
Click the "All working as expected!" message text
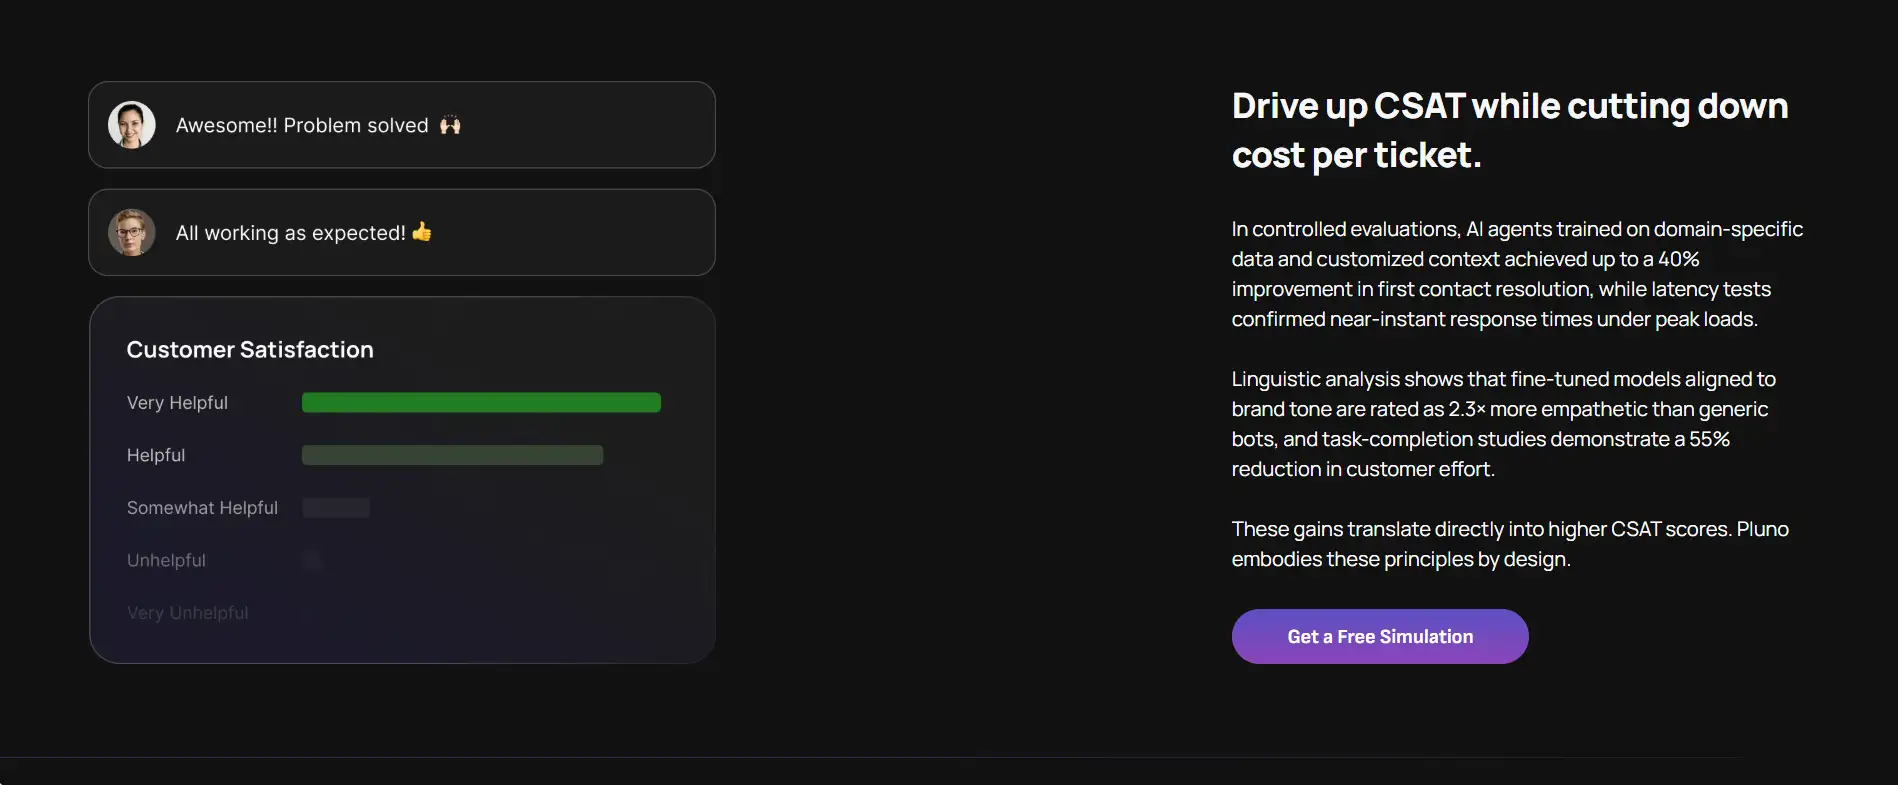(290, 233)
